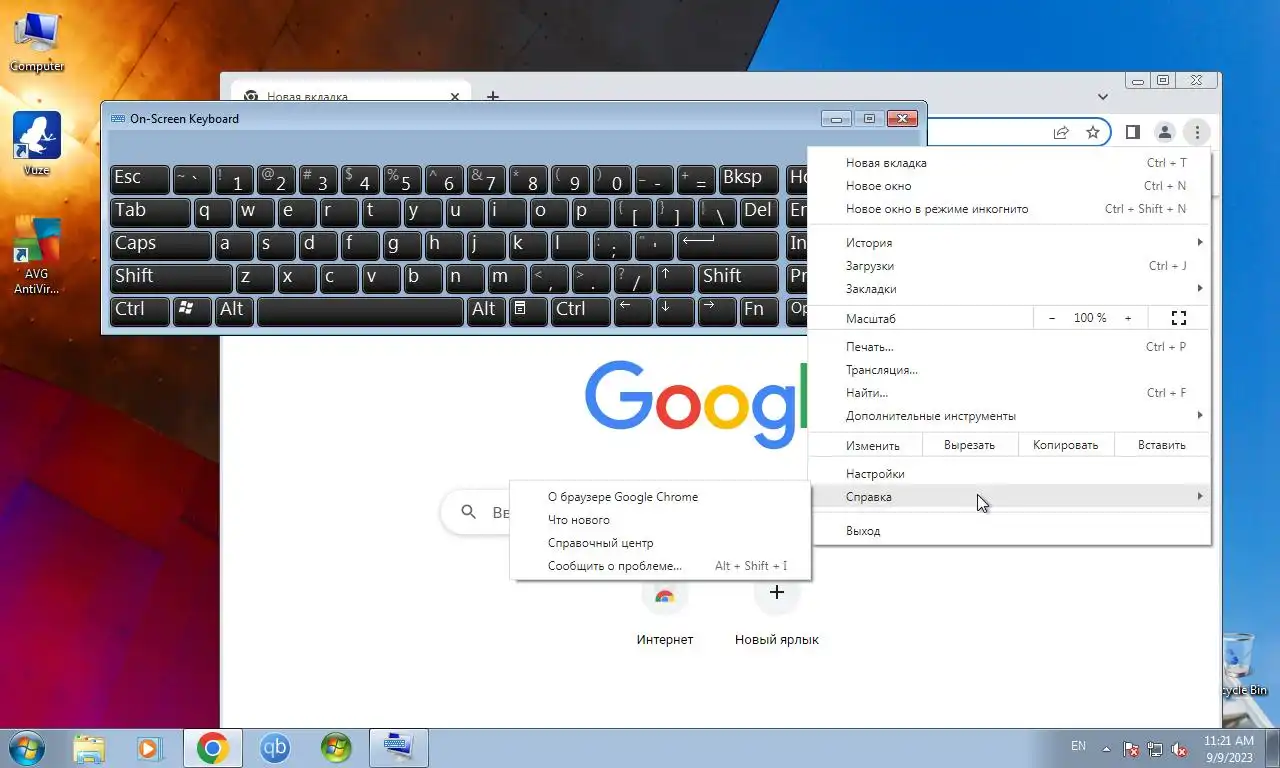Choose Сообщить о проблеме... entry
The image size is (1280, 768).
(660, 566)
